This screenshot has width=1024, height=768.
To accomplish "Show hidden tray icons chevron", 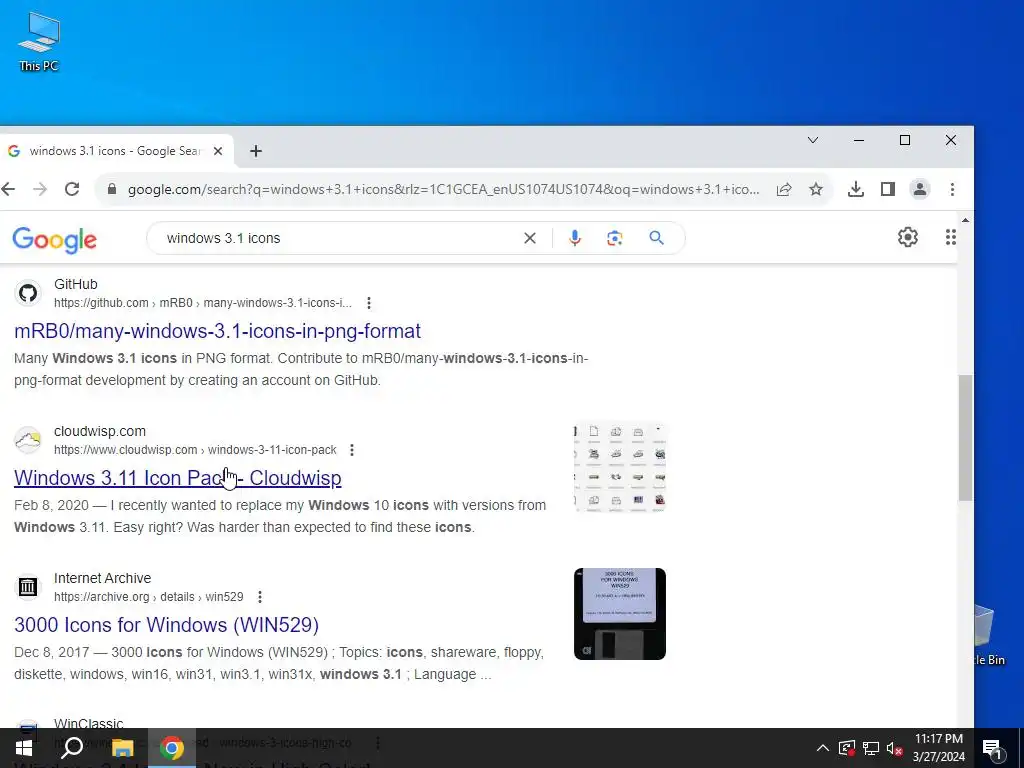I will 823,748.
